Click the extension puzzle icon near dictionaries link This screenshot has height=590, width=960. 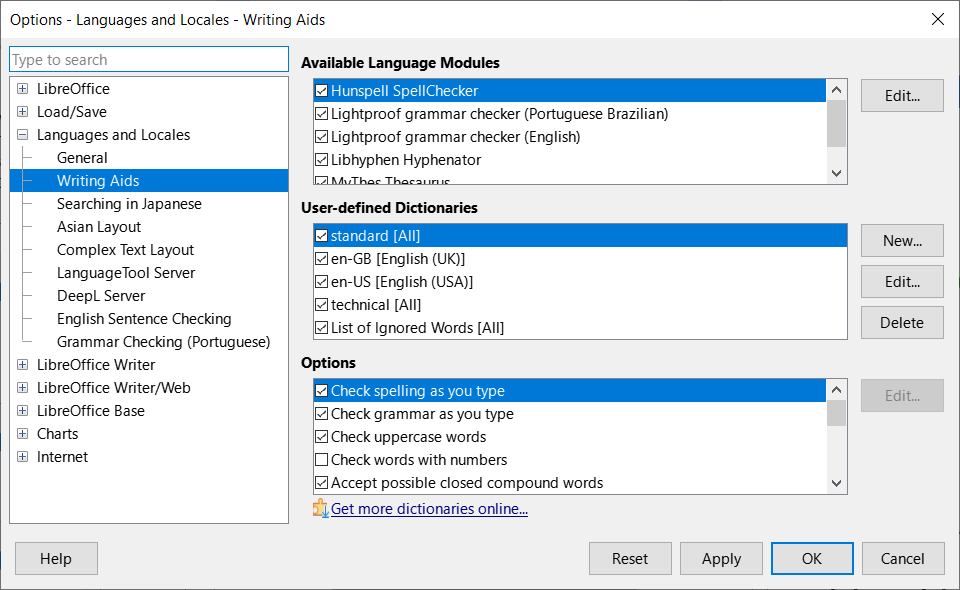click(322, 508)
